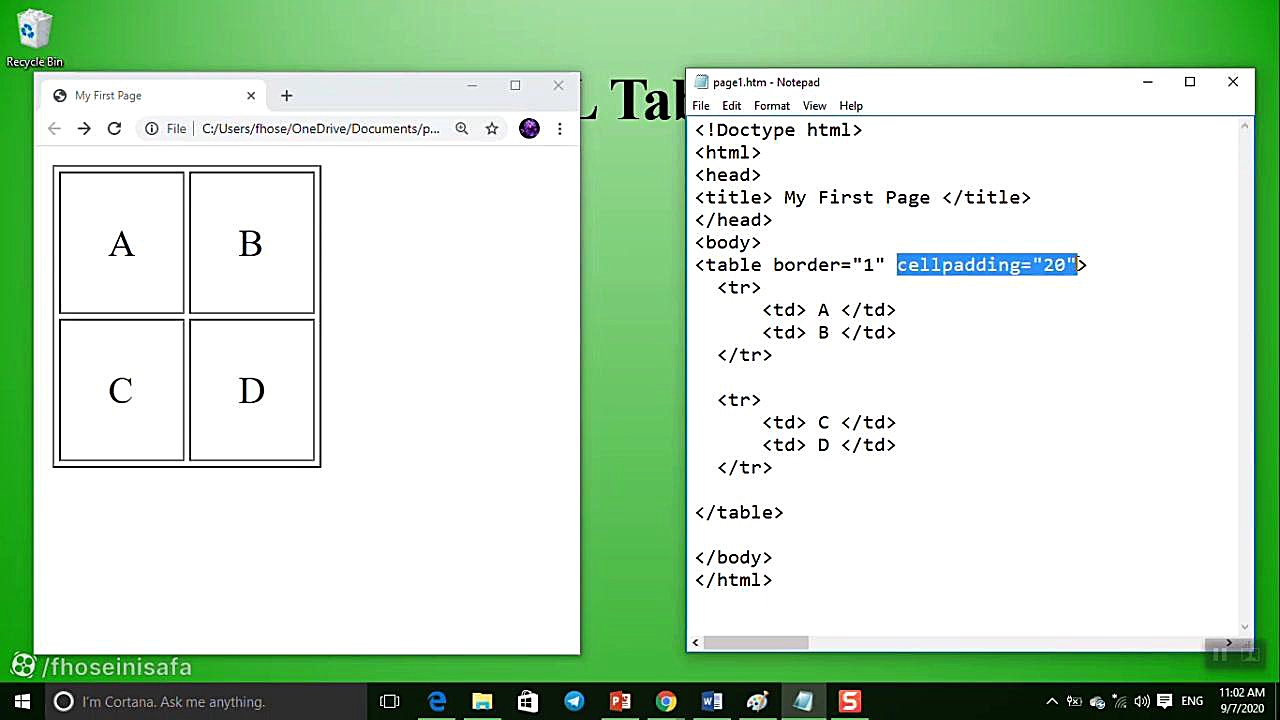Click the address bar showing the file path
Image resolution: width=1280 pixels, height=720 pixels.
pos(320,128)
